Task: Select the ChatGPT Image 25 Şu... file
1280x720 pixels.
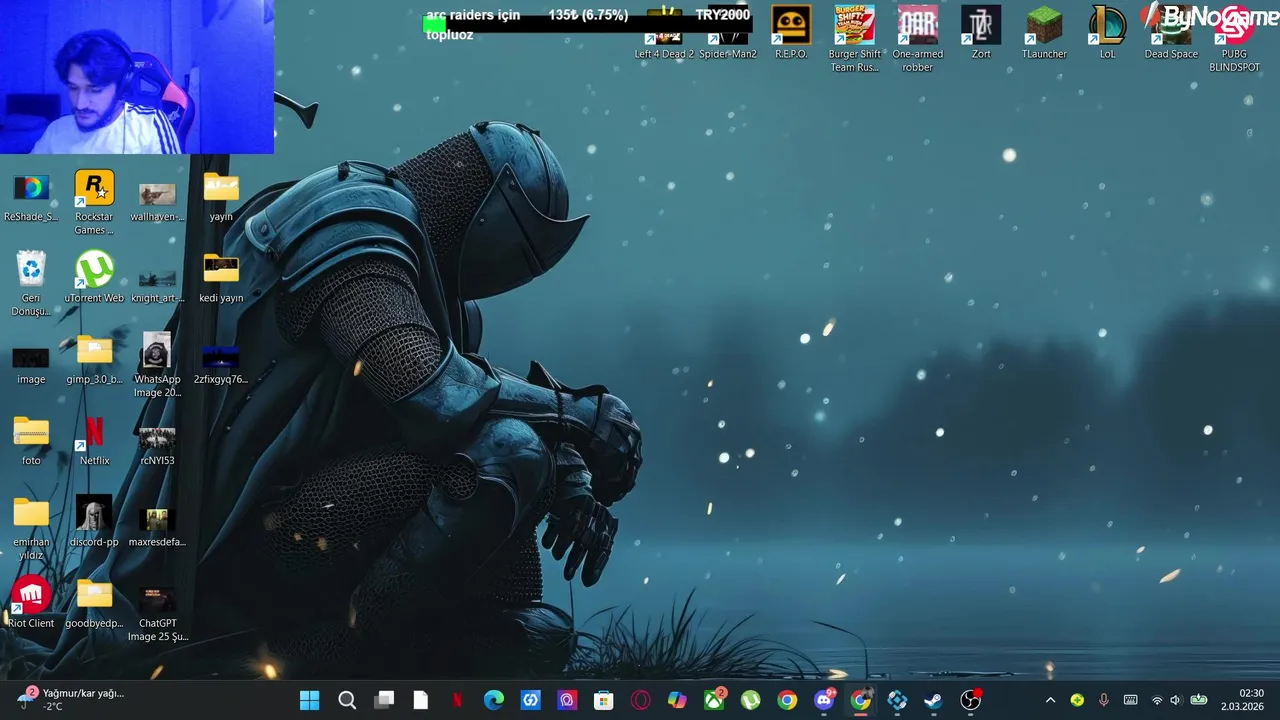Action: (x=157, y=614)
